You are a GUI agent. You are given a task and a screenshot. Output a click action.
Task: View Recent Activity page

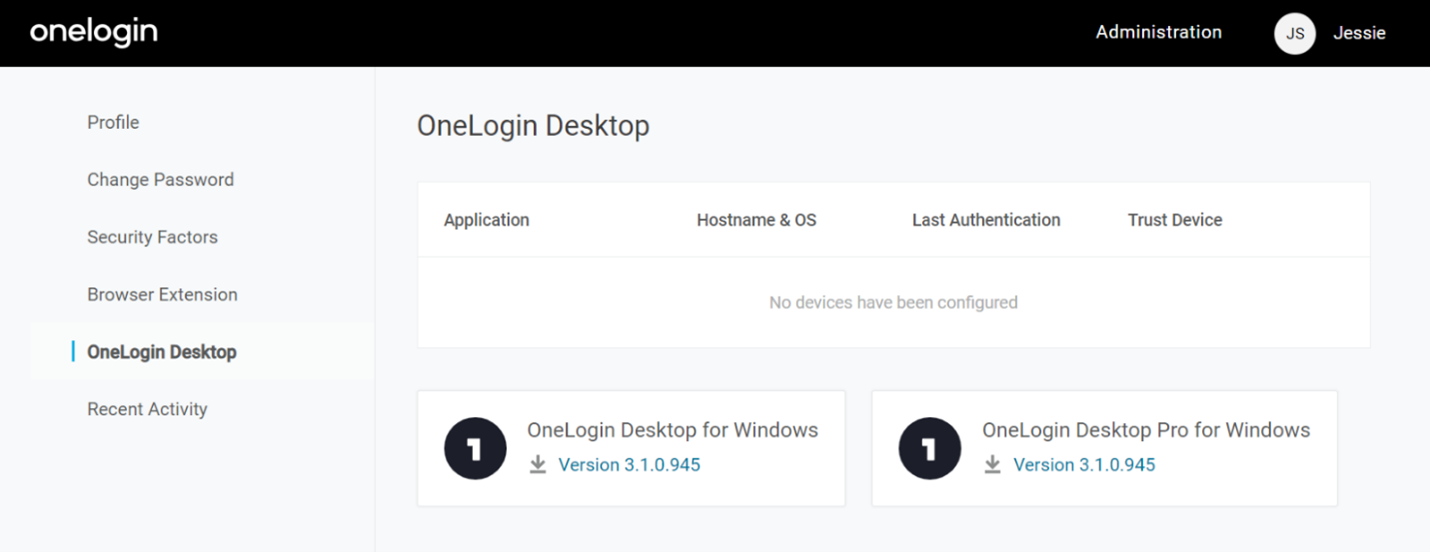click(147, 409)
